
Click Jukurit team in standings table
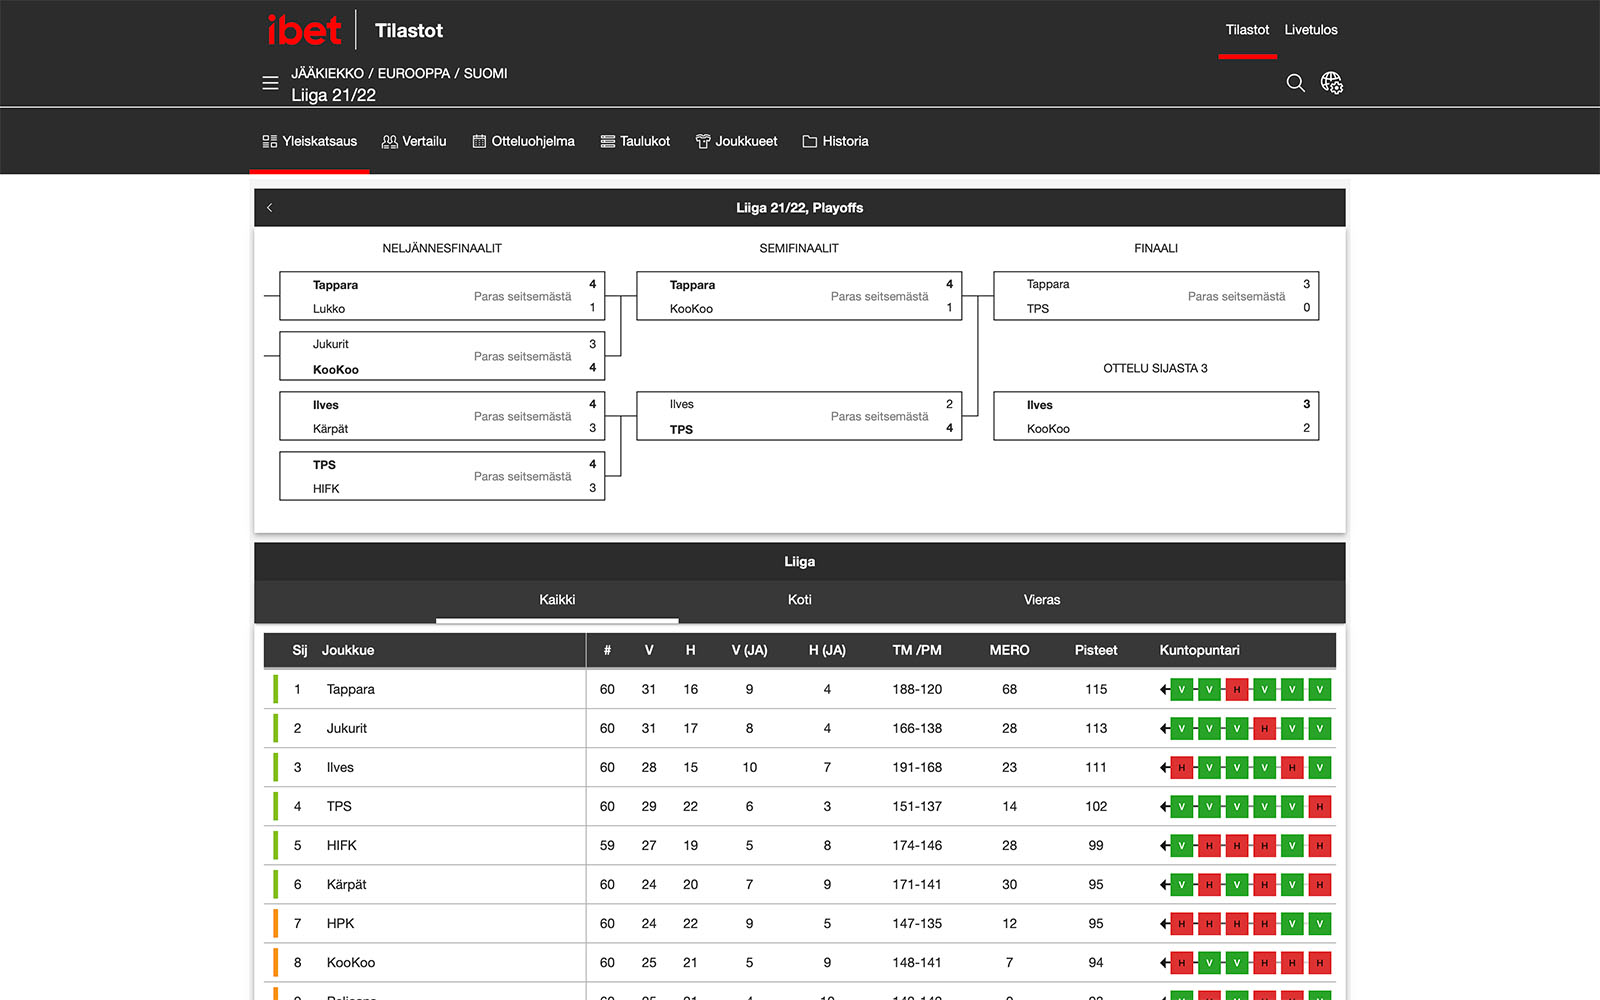347,728
